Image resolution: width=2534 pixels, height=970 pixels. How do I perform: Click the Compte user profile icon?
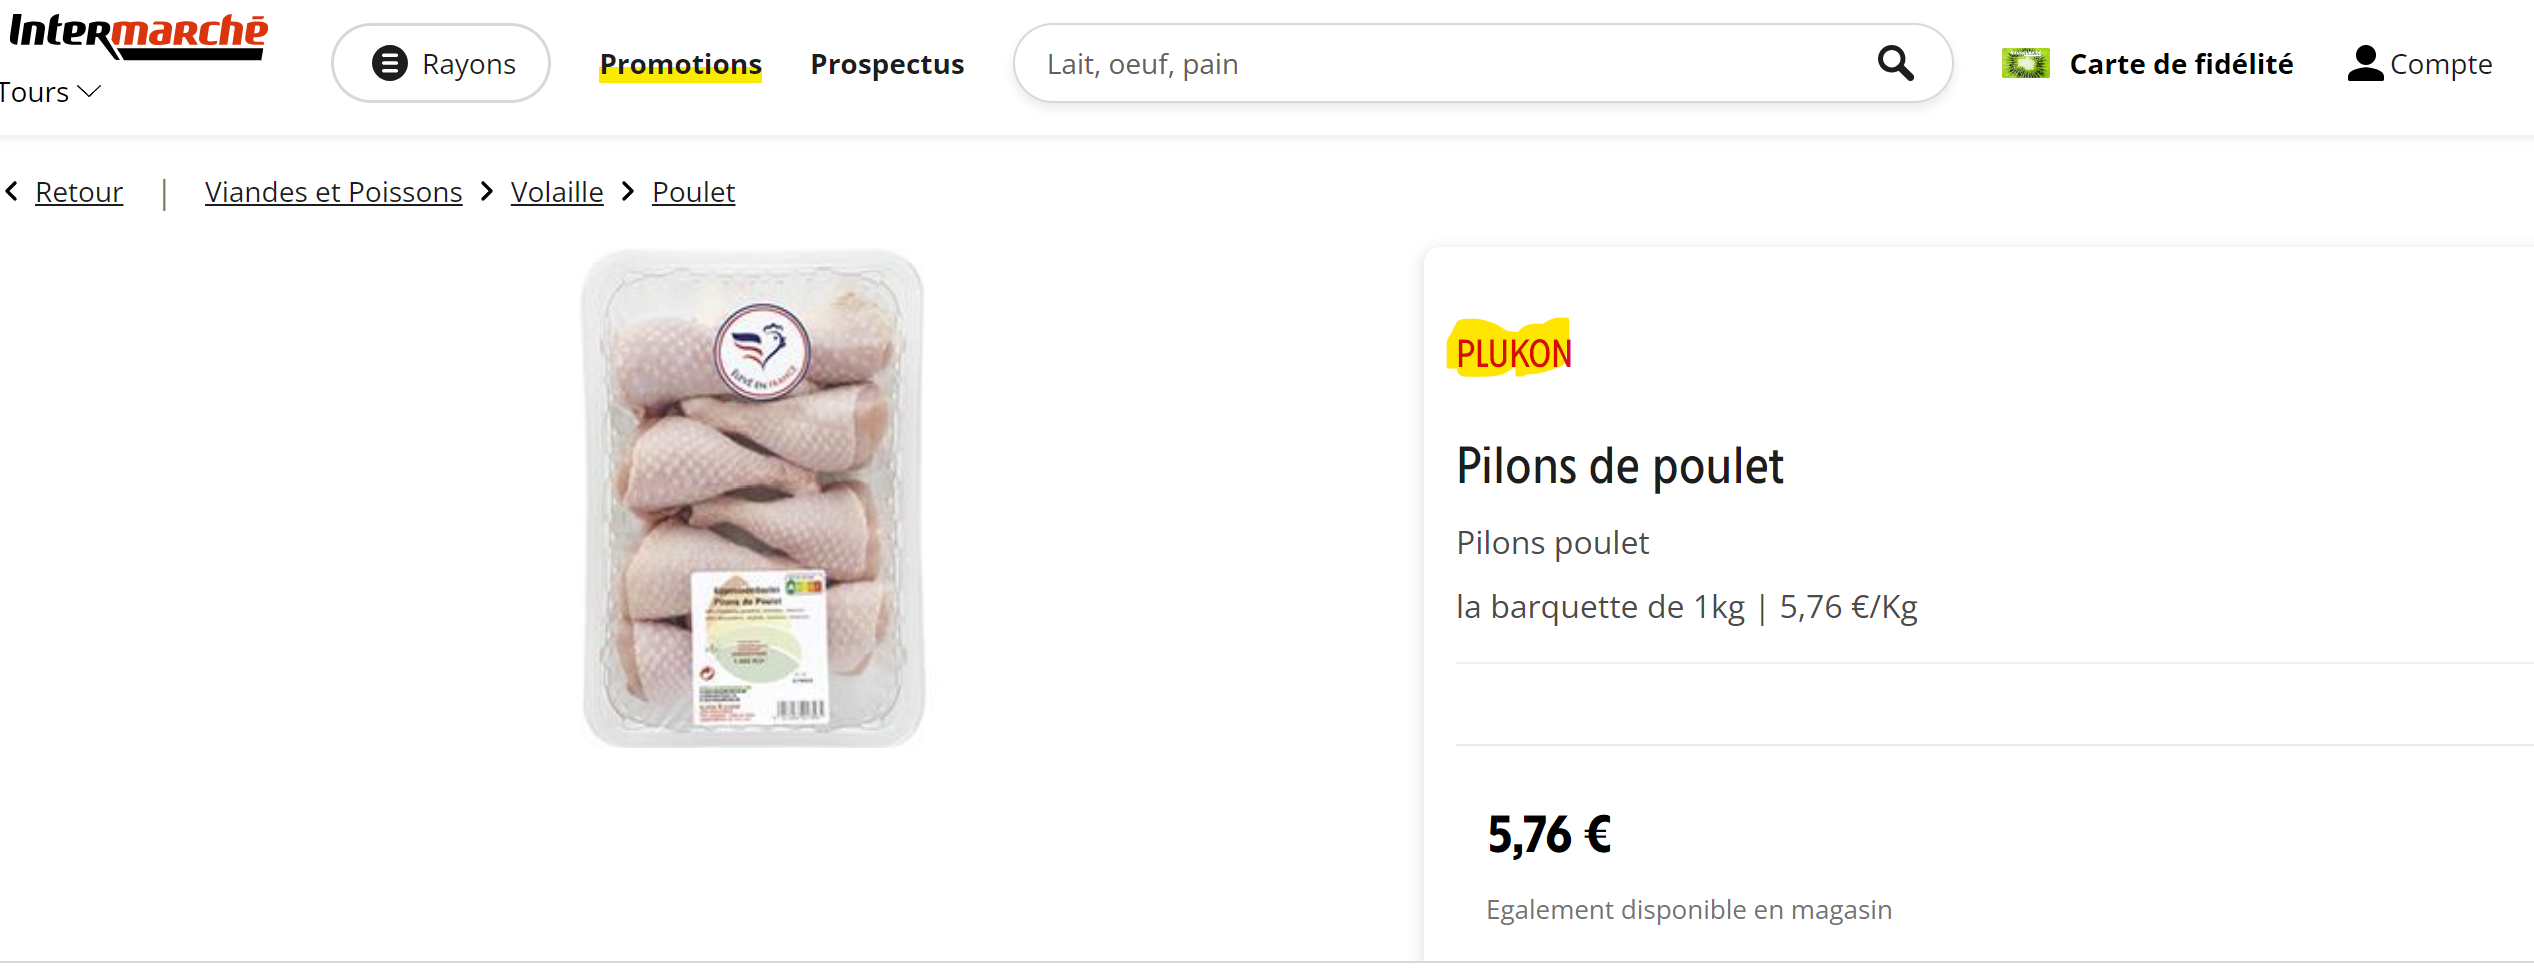(2365, 63)
